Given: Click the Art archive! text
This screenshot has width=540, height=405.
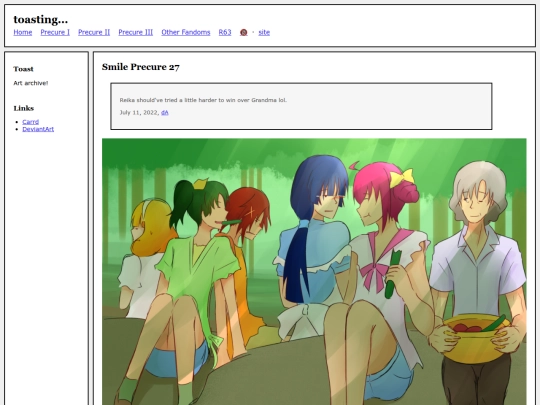Looking at the screenshot, I should pos(31,83).
